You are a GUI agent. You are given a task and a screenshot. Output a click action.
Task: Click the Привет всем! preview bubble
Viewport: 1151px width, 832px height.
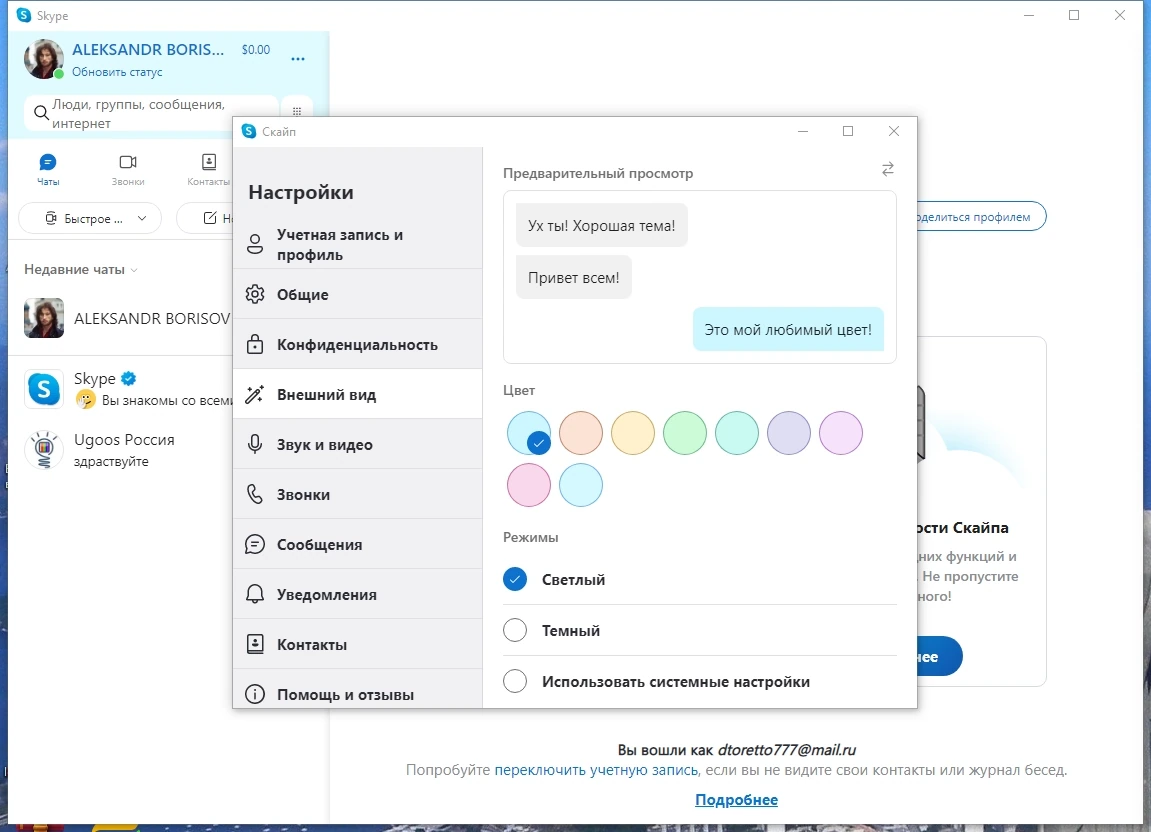point(573,278)
